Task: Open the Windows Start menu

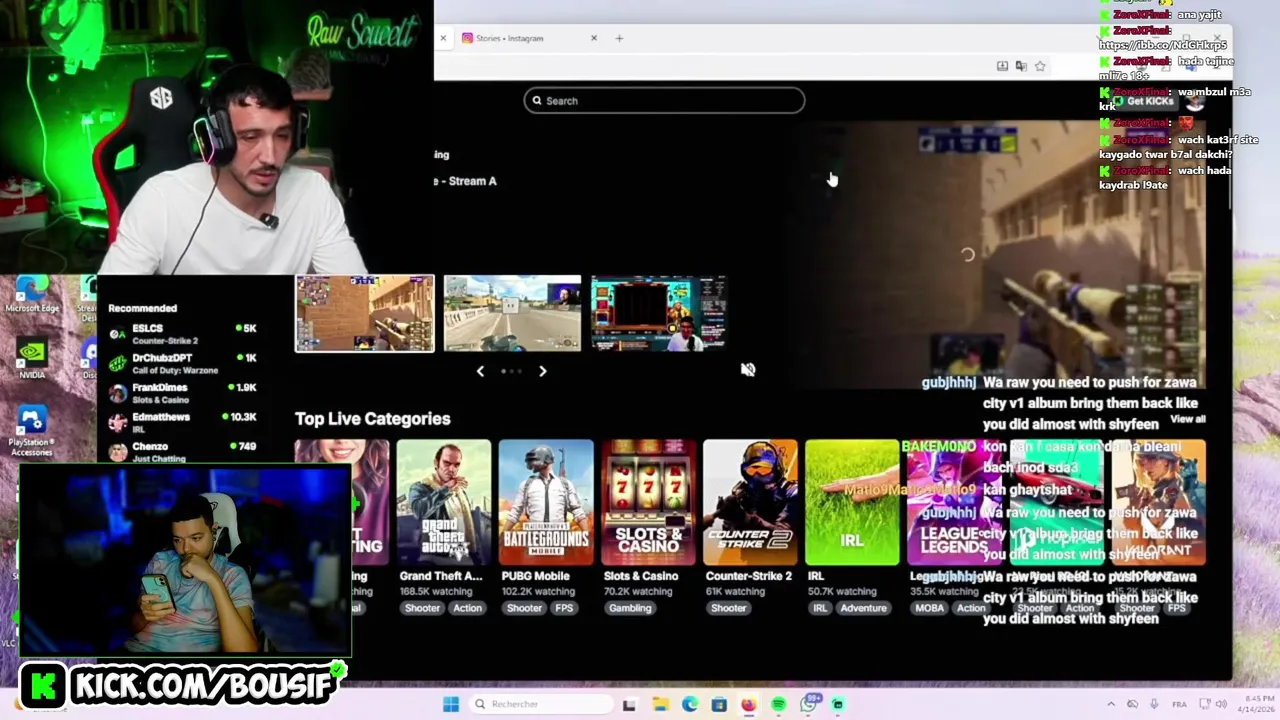Action: tap(451, 704)
